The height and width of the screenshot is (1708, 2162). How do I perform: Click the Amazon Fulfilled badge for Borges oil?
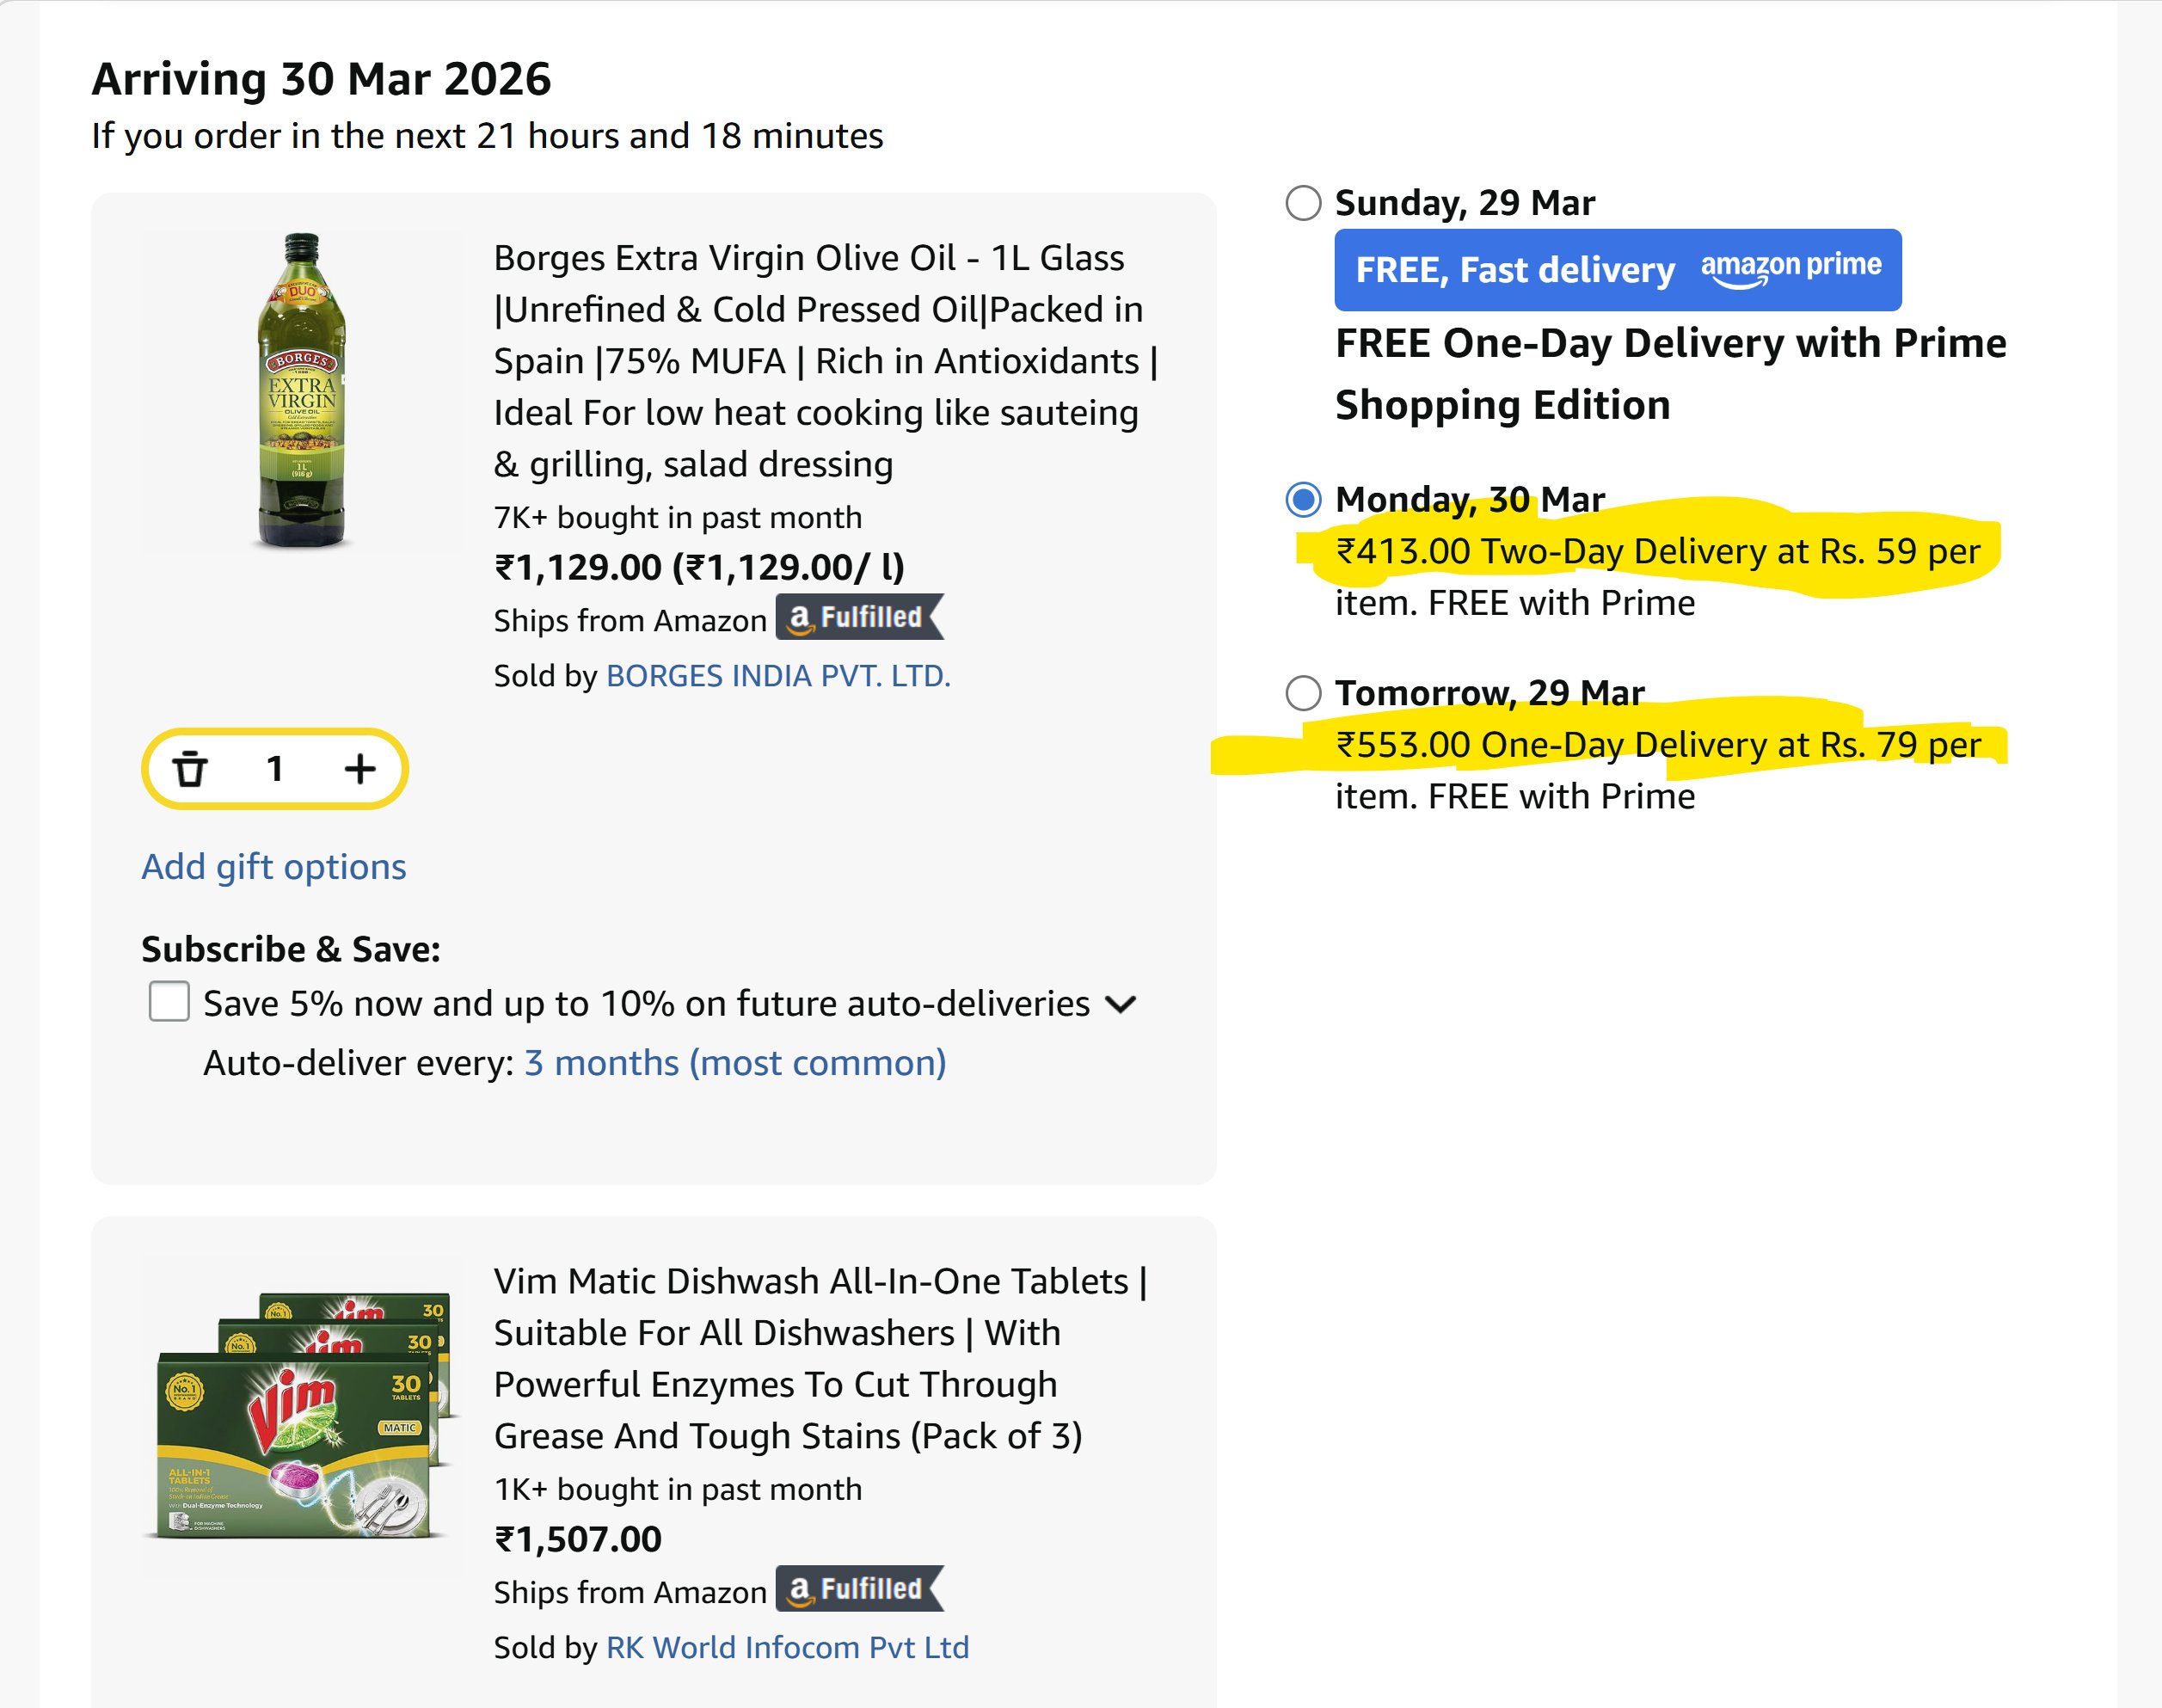(x=859, y=618)
